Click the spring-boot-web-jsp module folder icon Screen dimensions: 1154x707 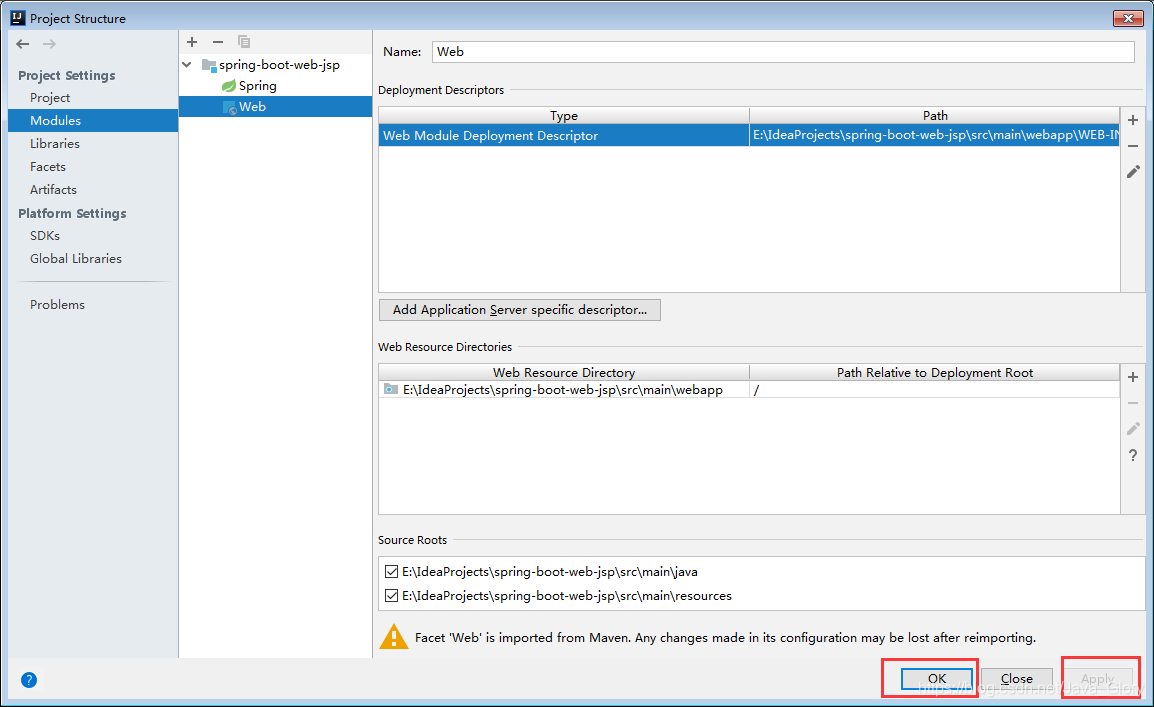209,65
